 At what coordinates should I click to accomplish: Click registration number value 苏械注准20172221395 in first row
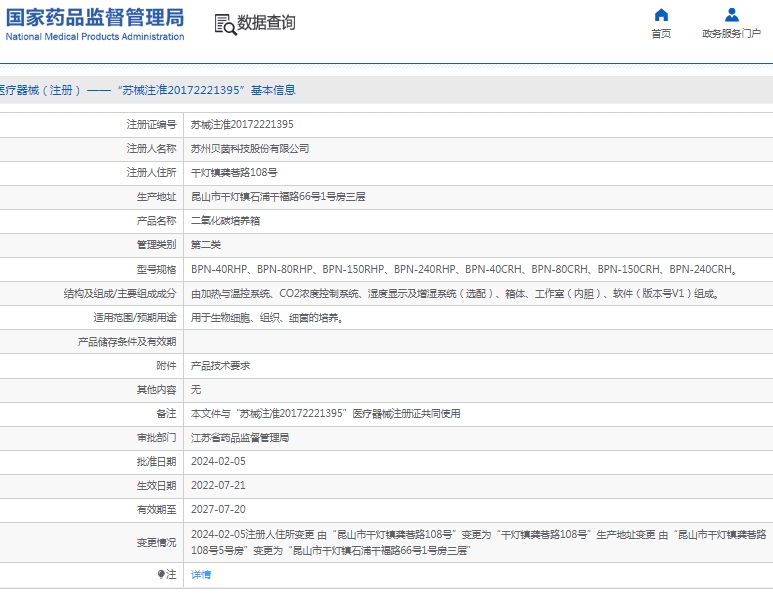pos(242,125)
